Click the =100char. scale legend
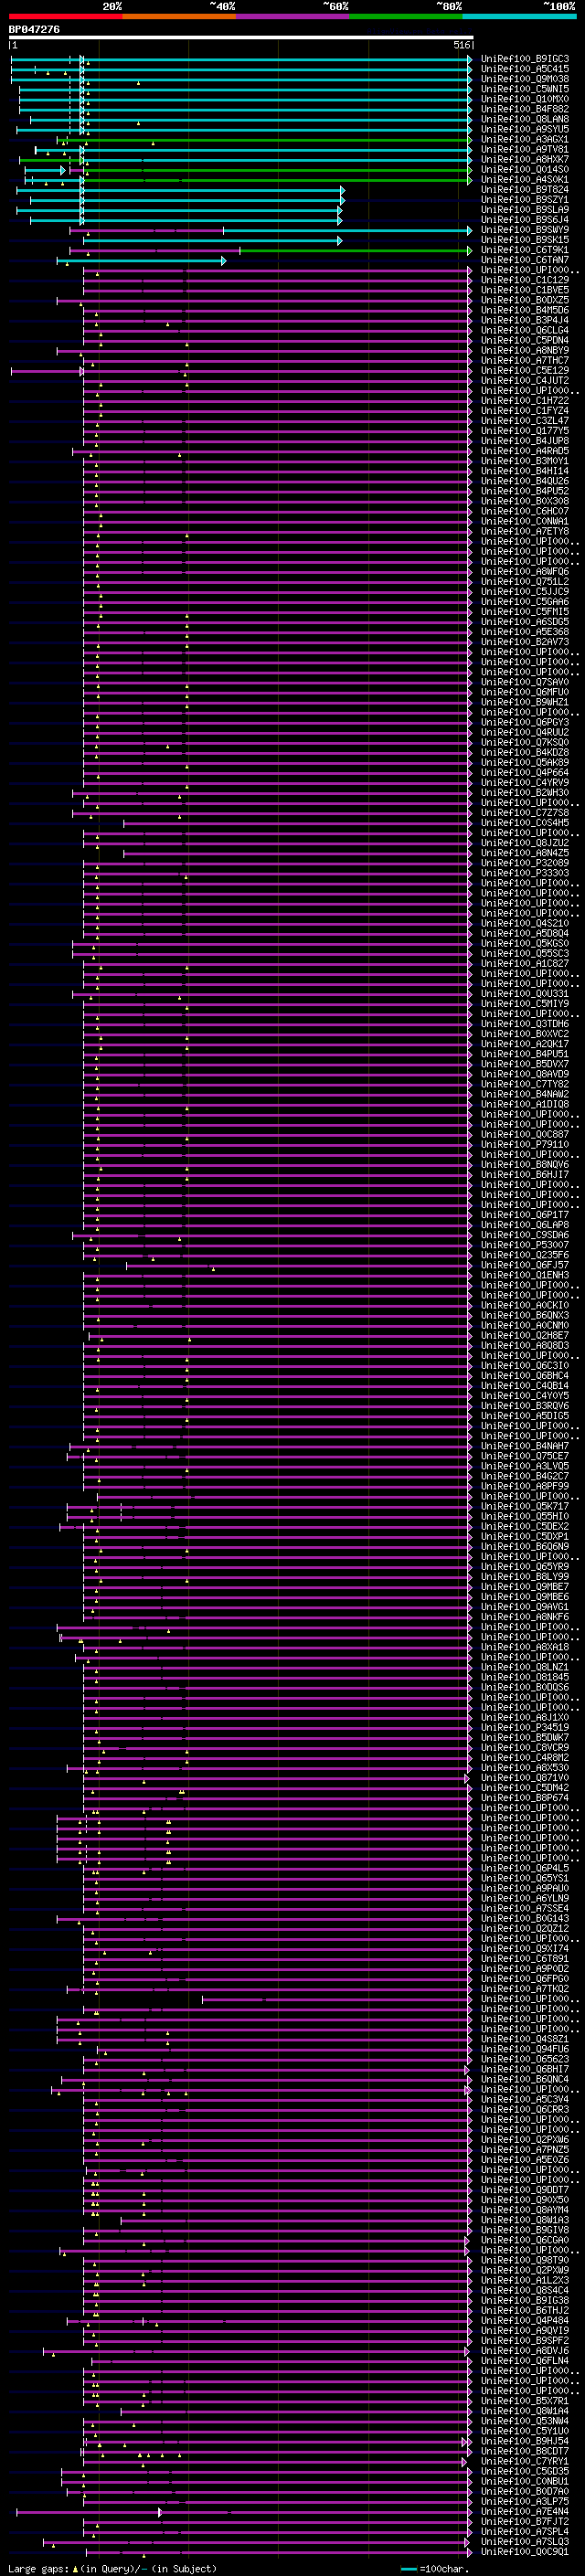Screen dimensions: 585x2576 436,2568
